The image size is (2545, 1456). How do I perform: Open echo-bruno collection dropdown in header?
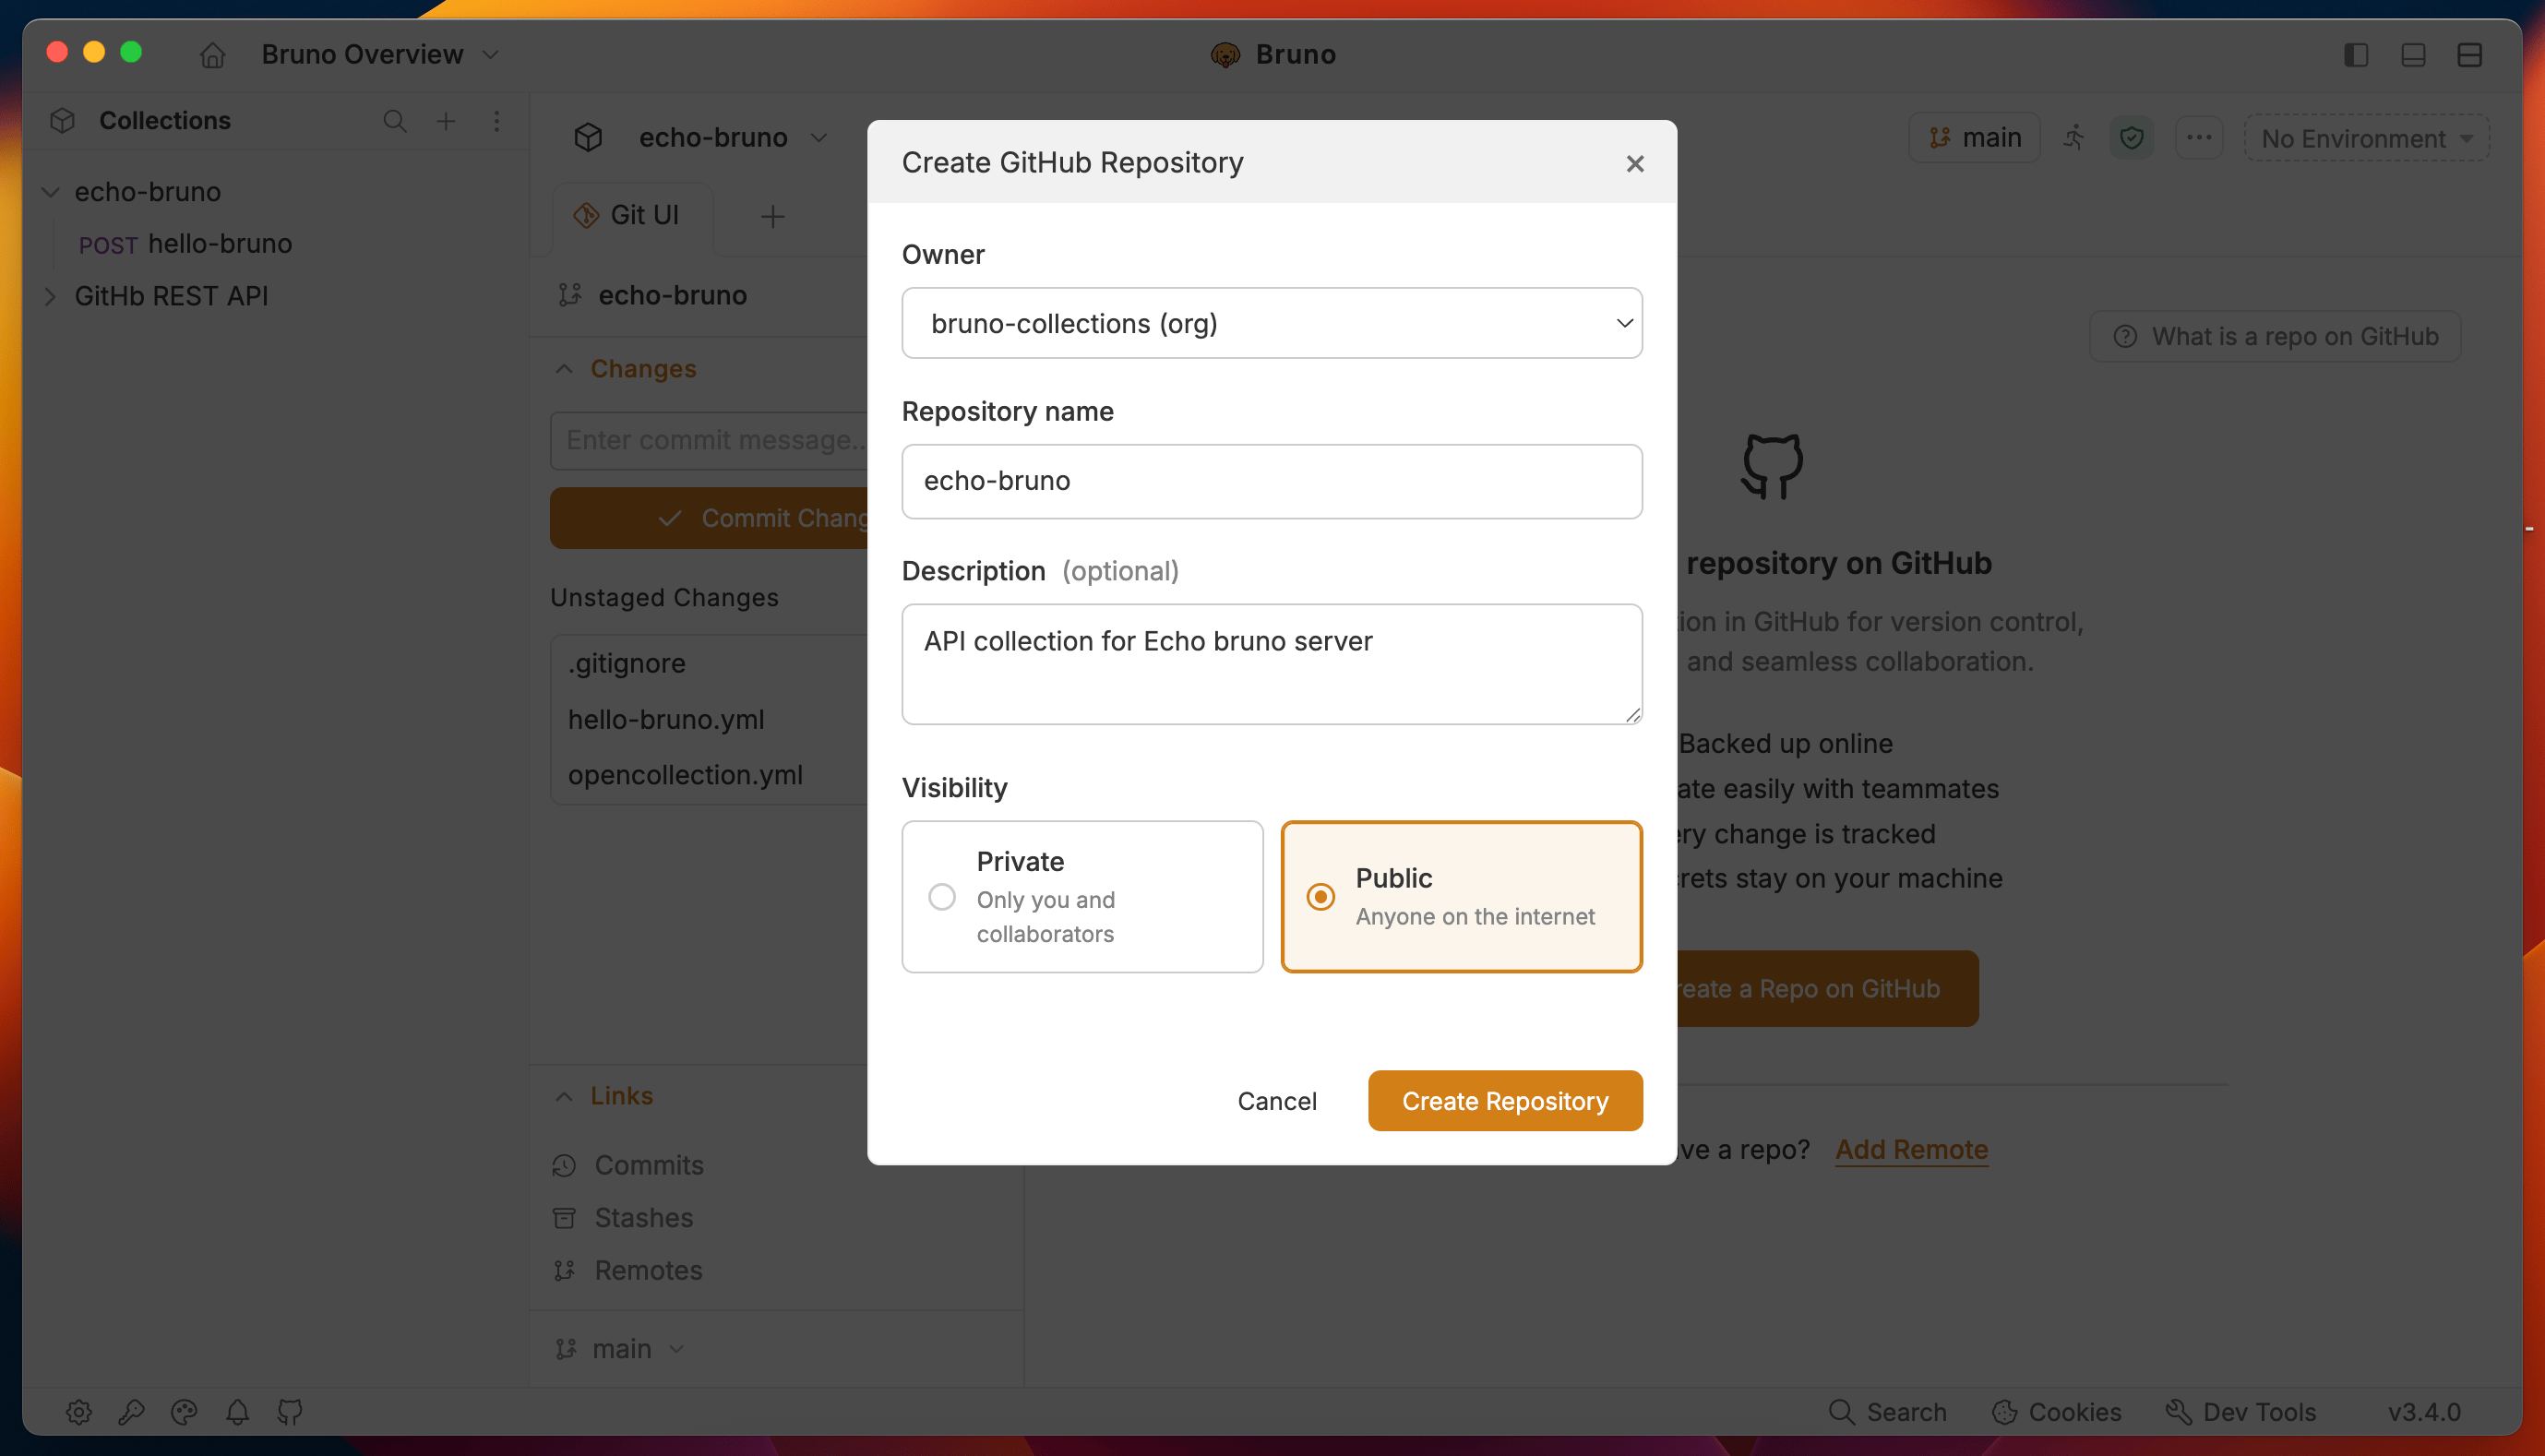click(x=733, y=137)
